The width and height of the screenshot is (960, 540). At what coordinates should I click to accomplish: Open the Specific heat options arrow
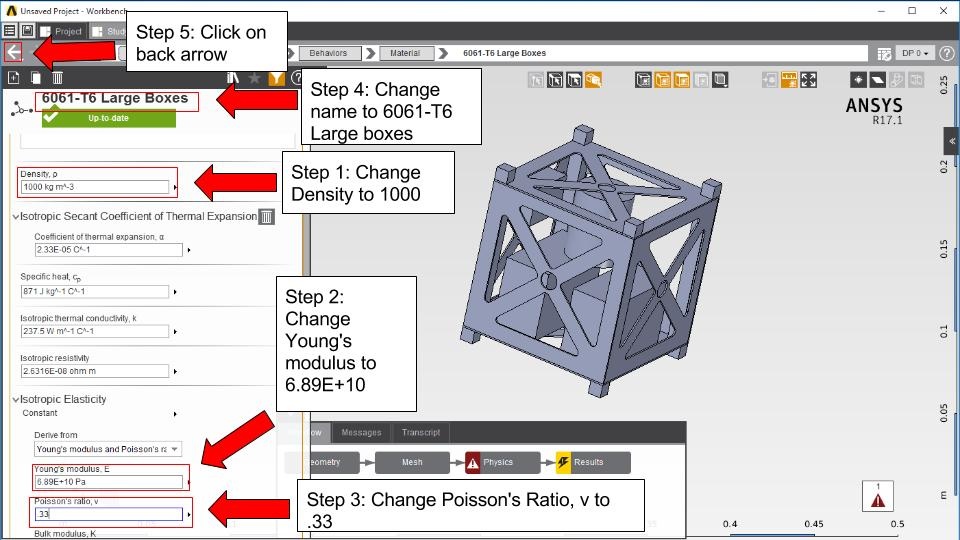coord(175,292)
